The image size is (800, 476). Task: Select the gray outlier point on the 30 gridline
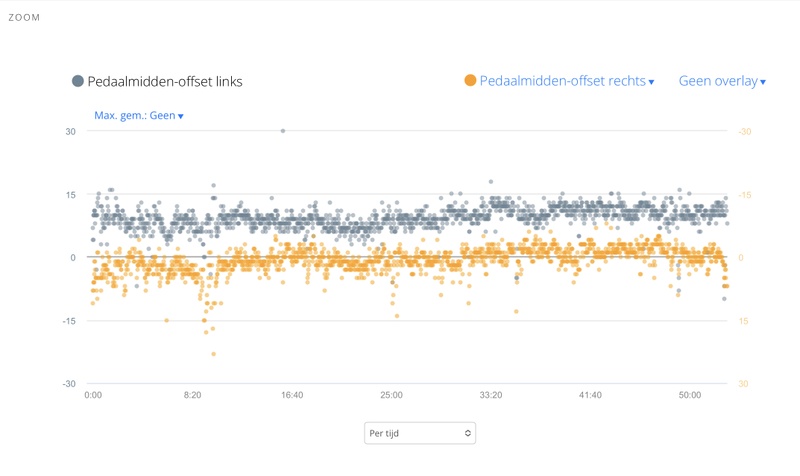(283, 131)
